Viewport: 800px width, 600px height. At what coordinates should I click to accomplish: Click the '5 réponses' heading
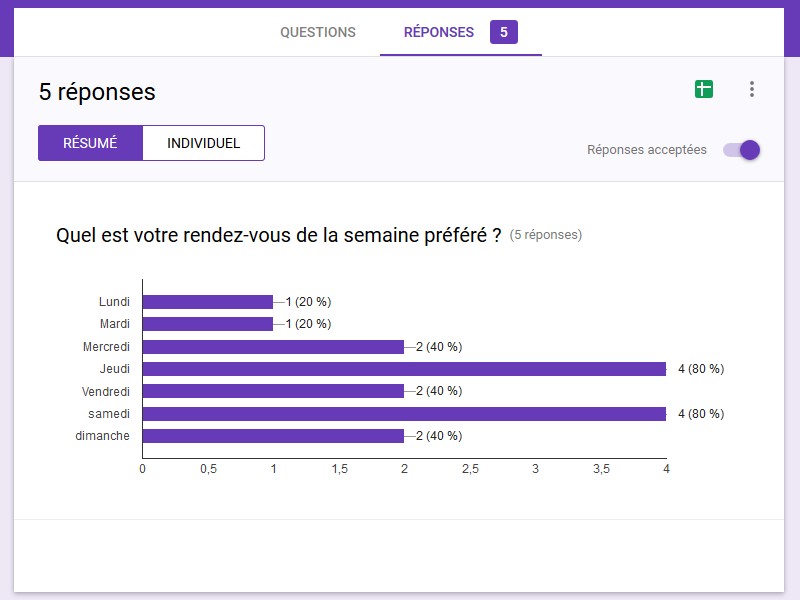tap(97, 92)
